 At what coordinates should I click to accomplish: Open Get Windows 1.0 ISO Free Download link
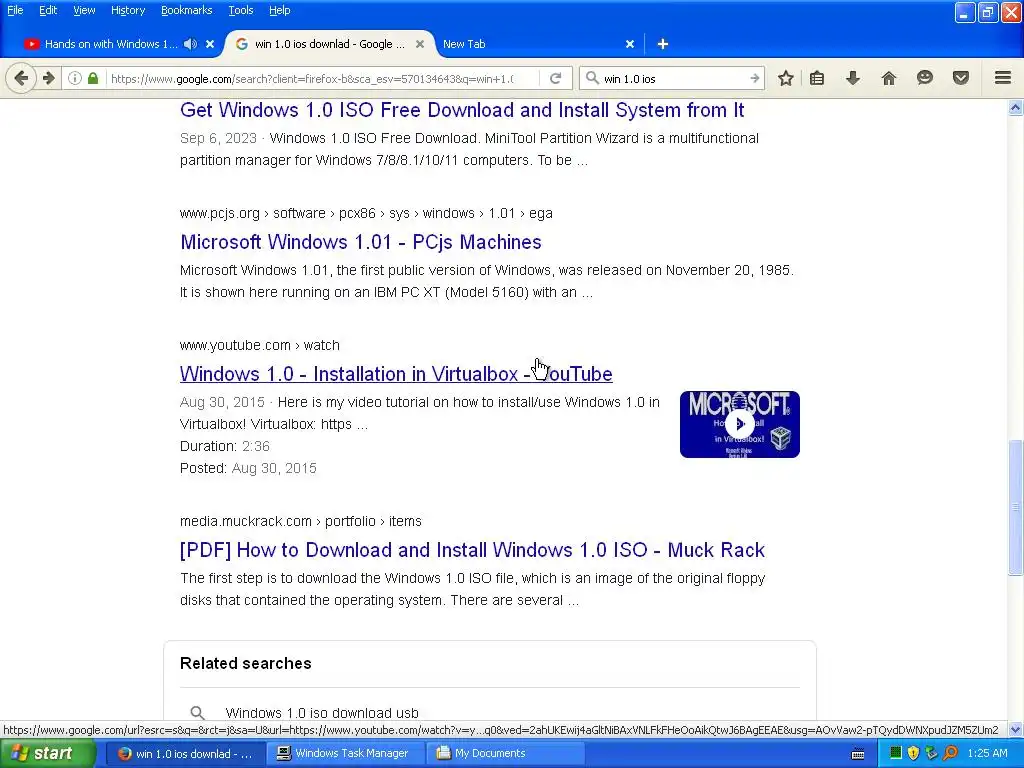click(462, 110)
